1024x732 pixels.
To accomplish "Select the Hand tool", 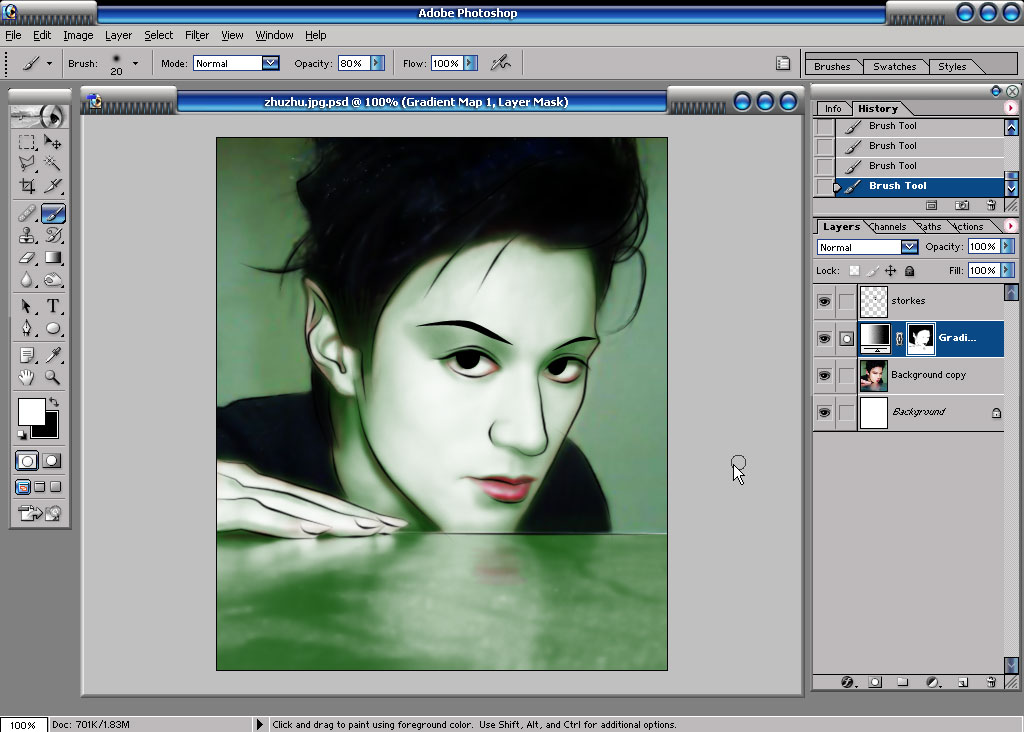I will coord(27,377).
